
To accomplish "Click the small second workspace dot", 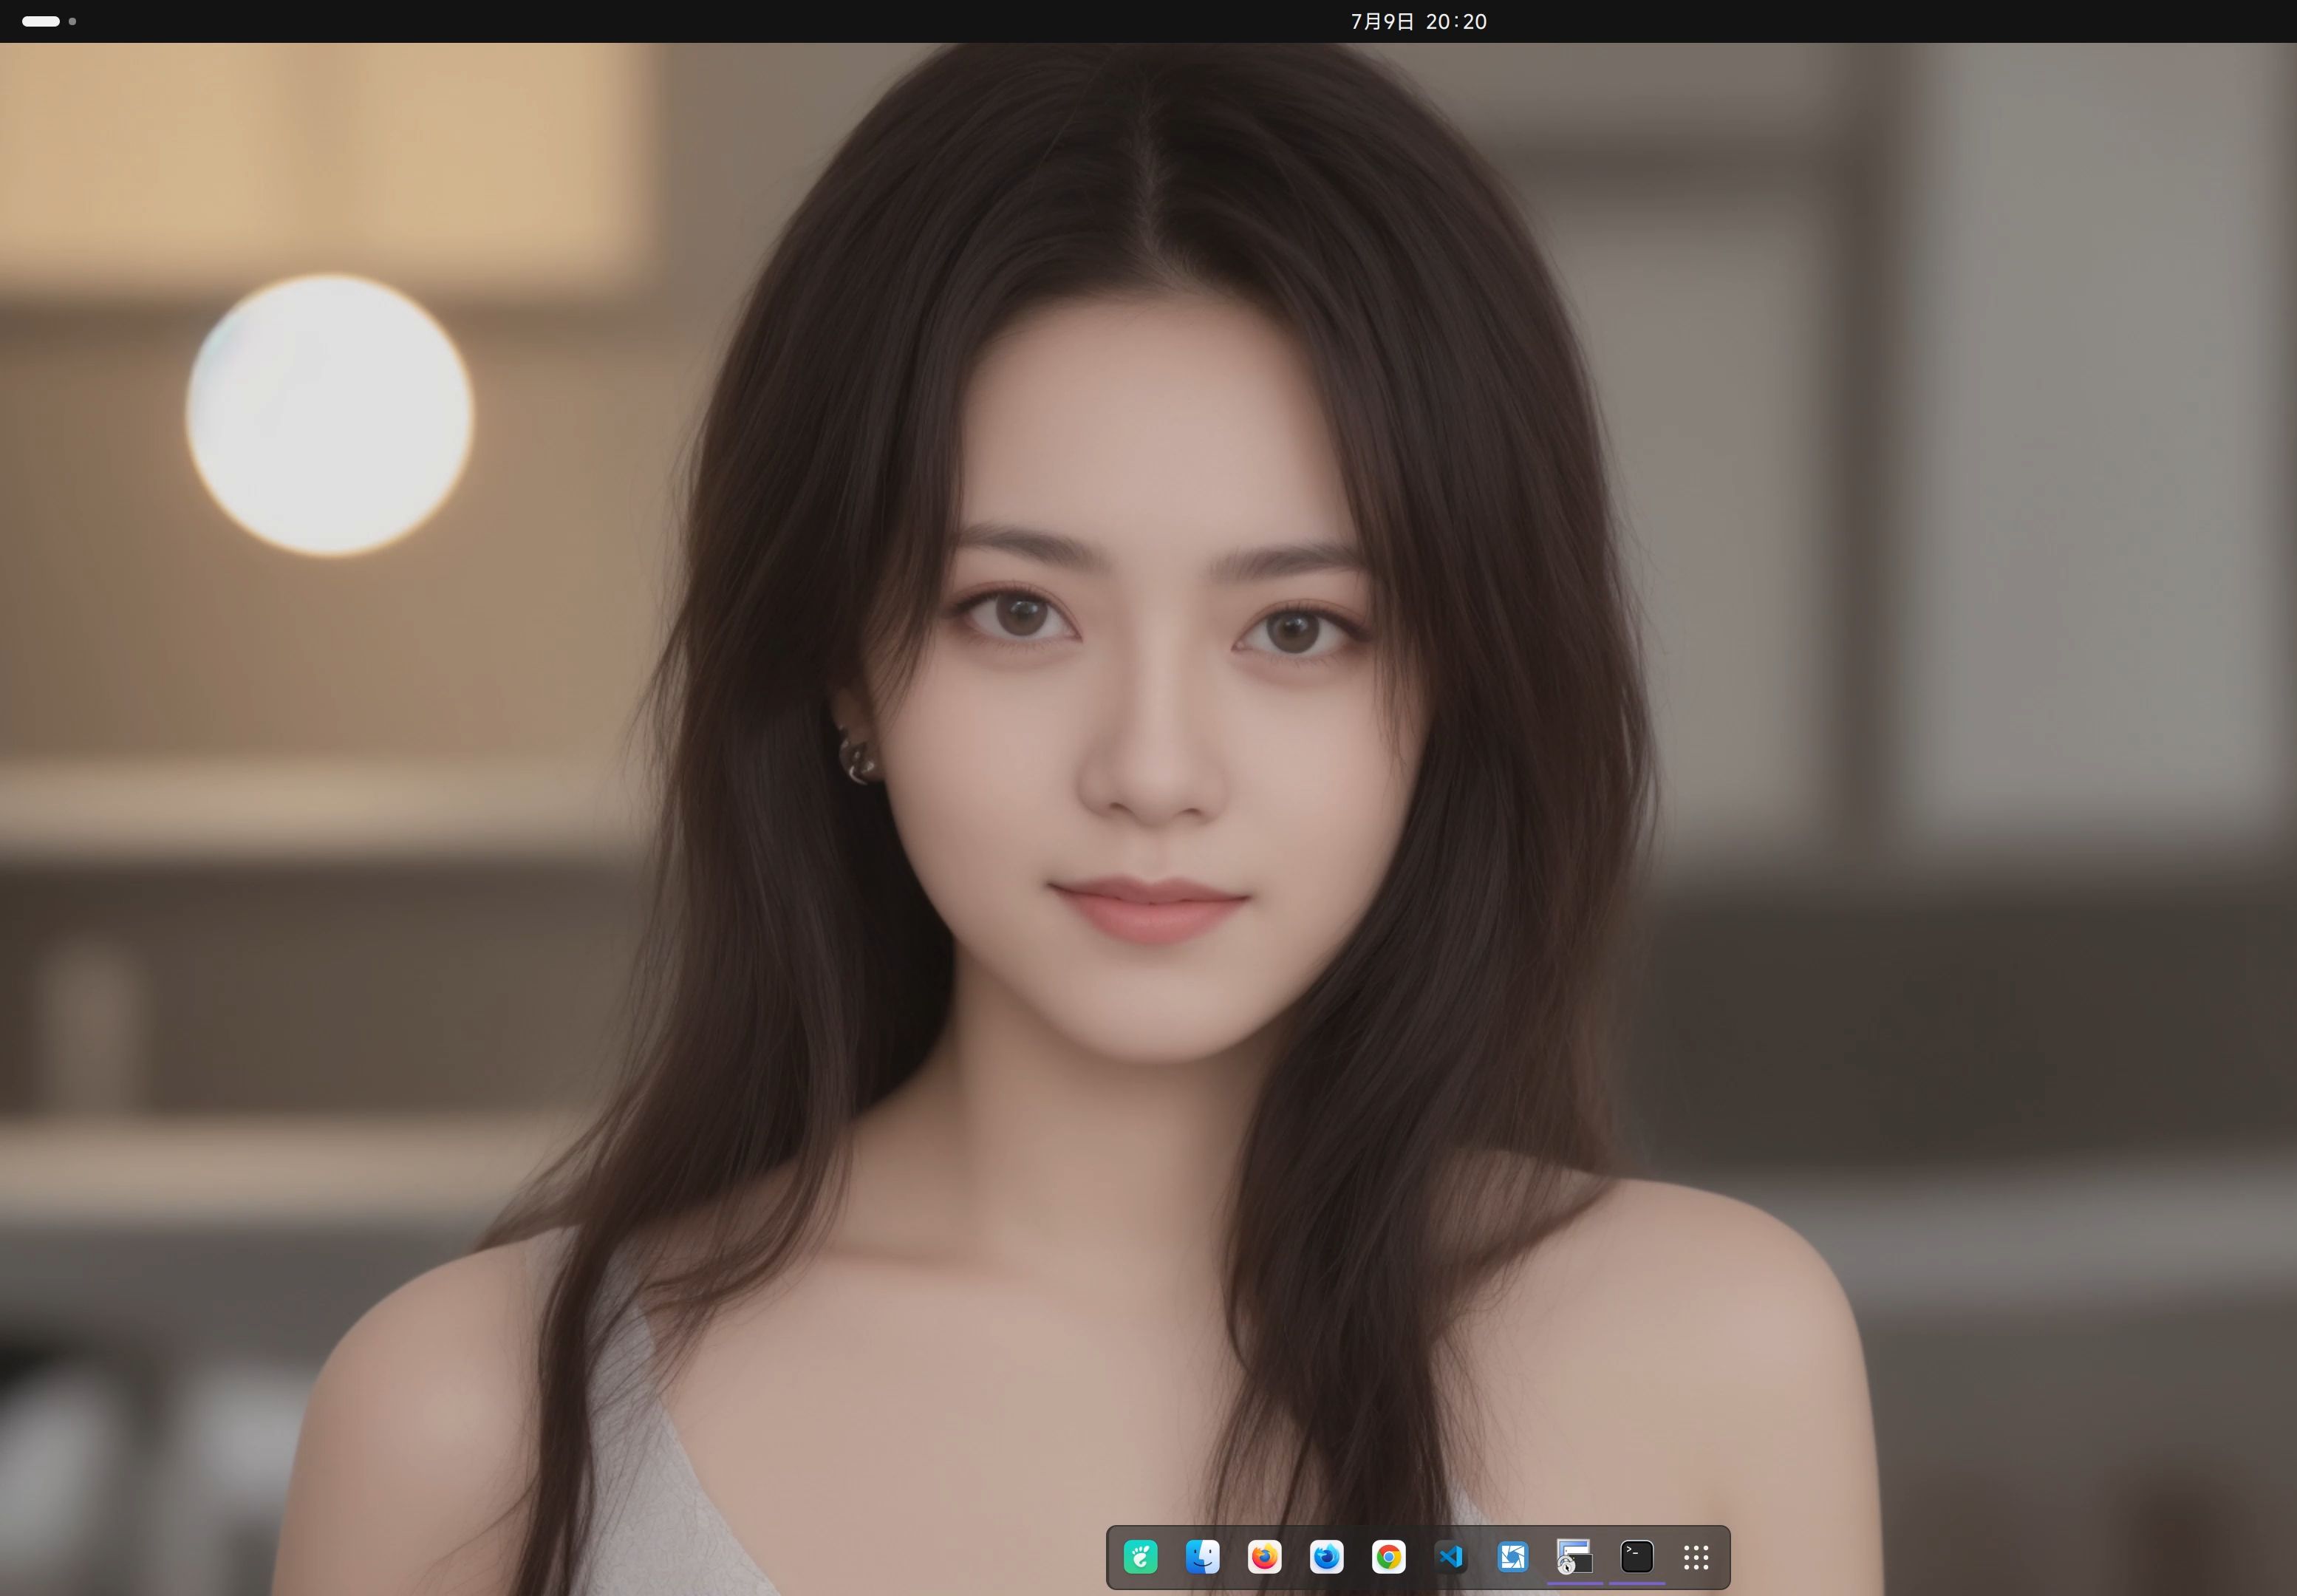I will coord(72,21).
